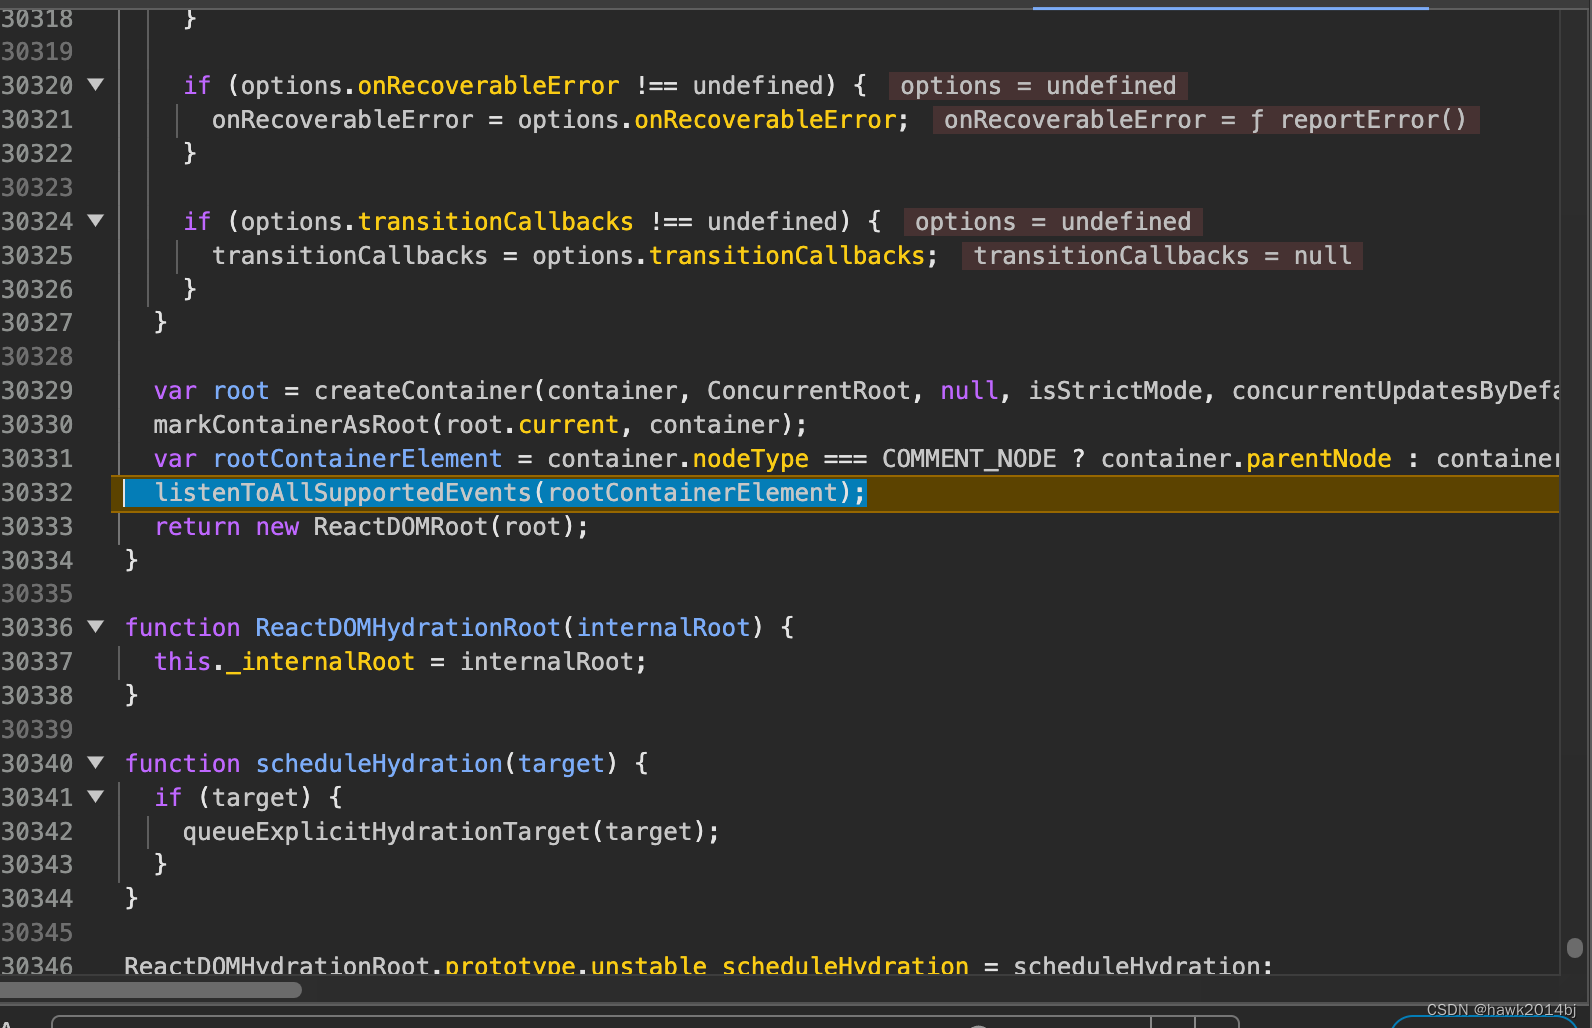Collapse the if block at line 30341
Image resolution: width=1592 pixels, height=1028 pixels.
click(96, 797)
